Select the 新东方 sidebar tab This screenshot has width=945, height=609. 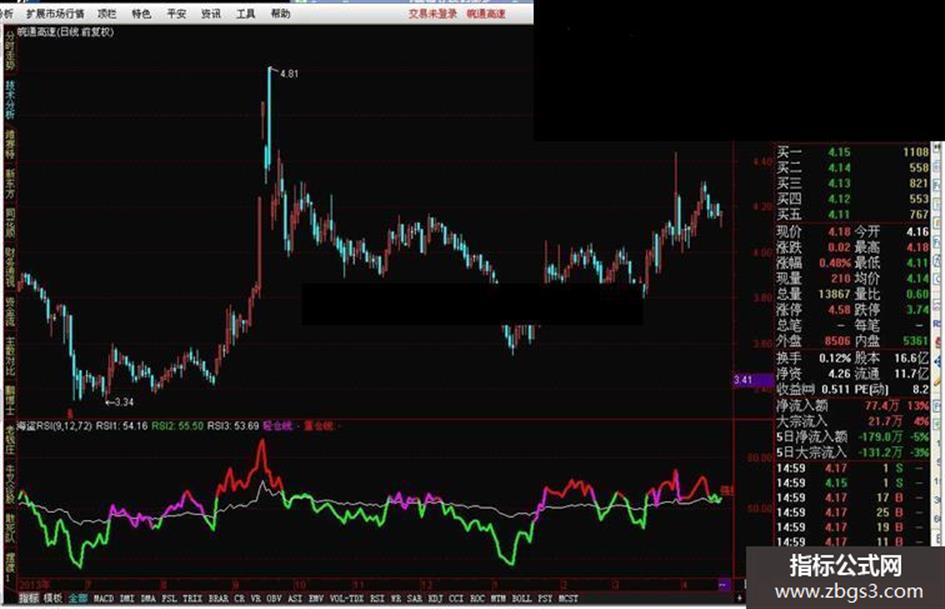(10, 183)
